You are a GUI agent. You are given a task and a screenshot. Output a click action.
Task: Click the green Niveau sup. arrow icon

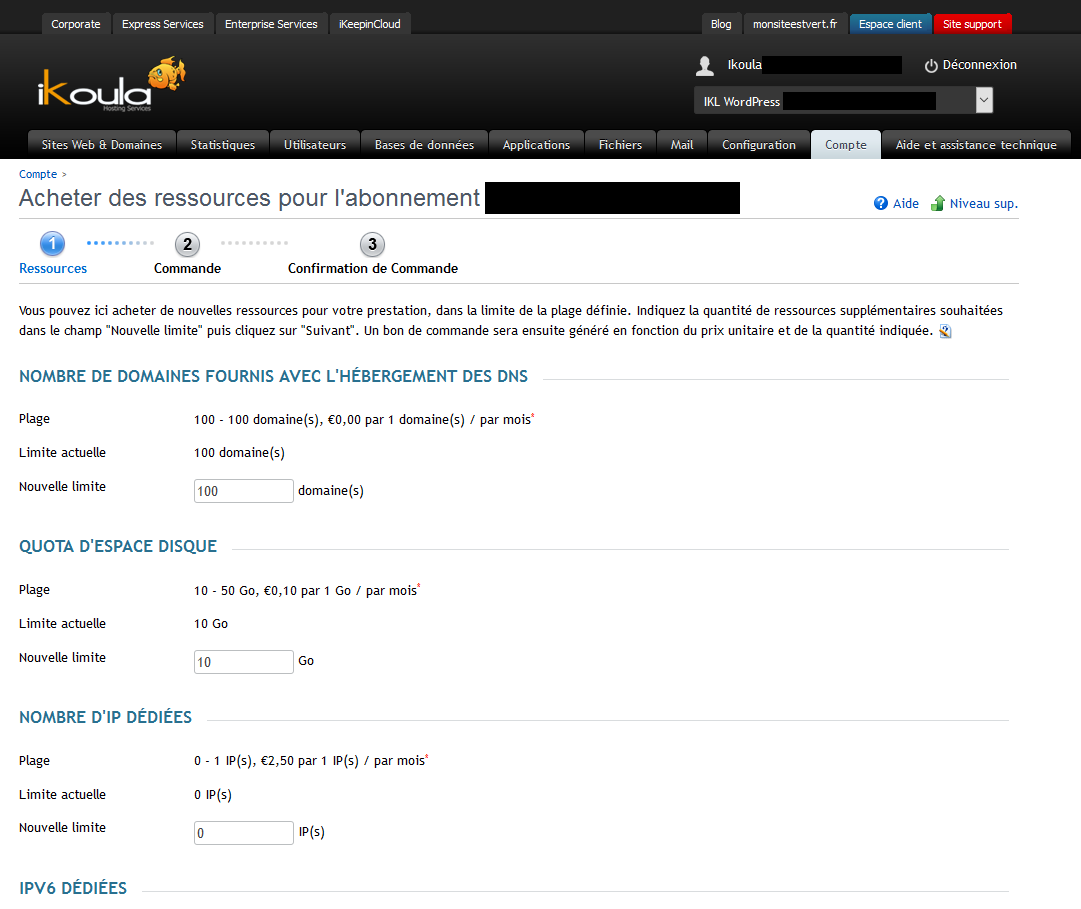point(938,203)
